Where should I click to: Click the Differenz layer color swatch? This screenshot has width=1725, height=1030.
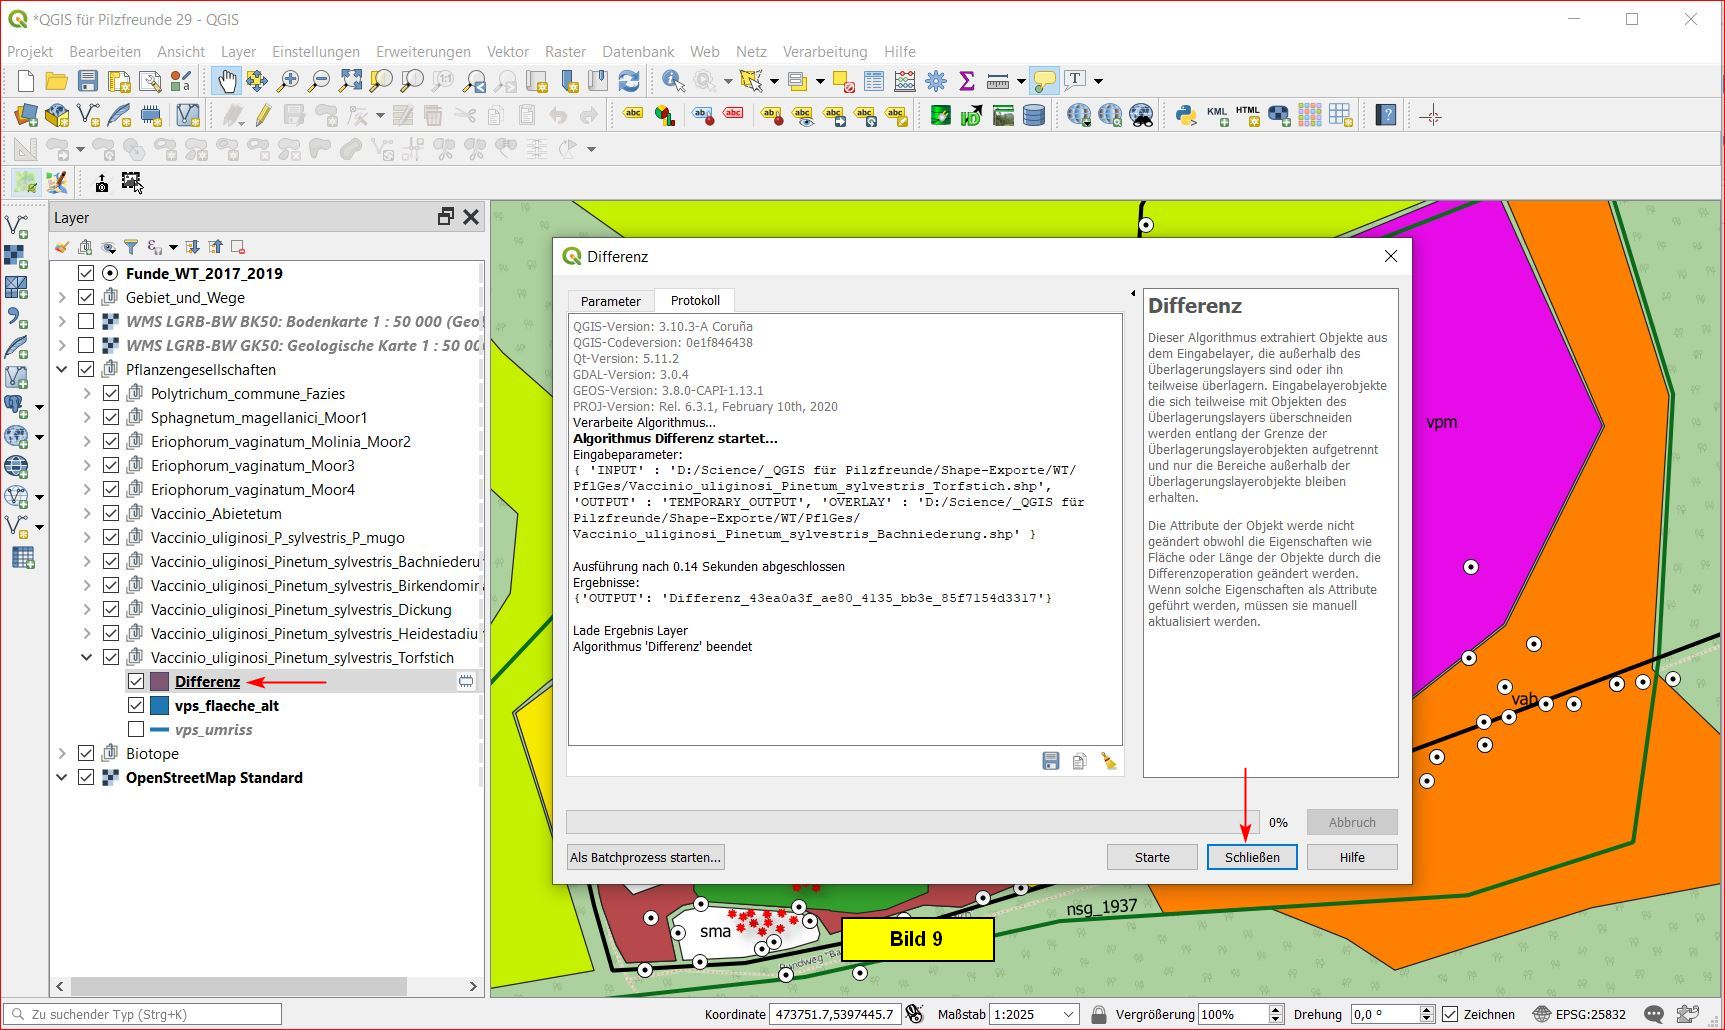[x=159, y=681]
